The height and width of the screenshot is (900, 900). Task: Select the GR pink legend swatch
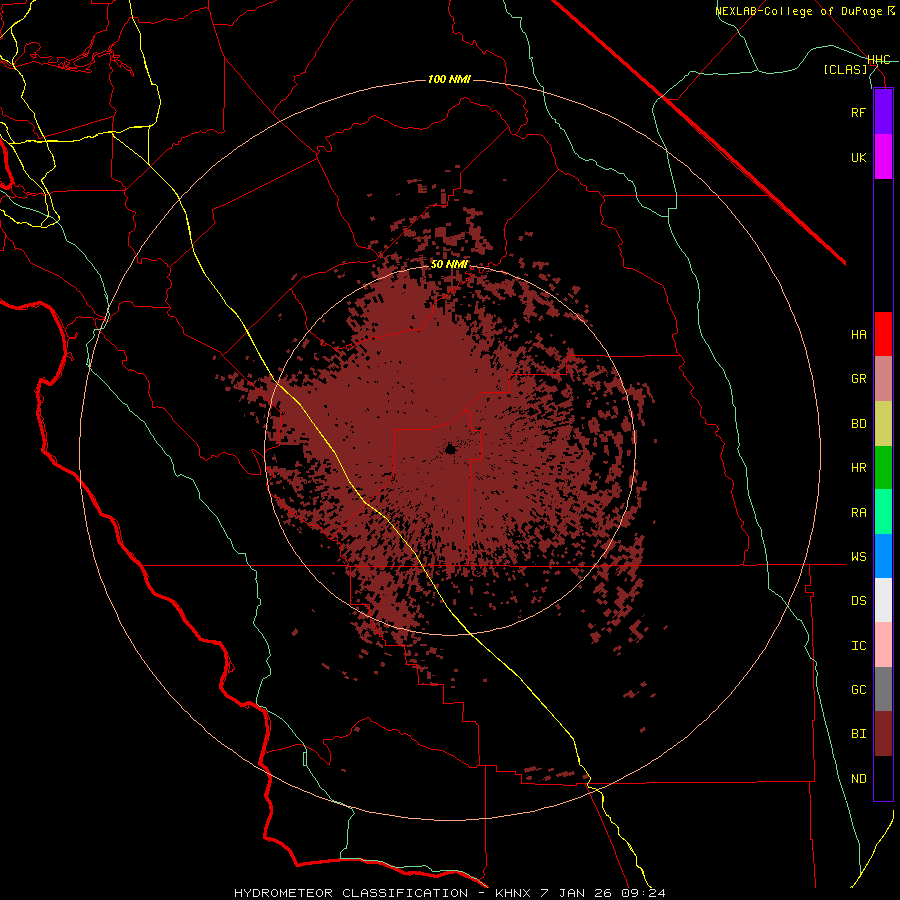pos(883,379)
